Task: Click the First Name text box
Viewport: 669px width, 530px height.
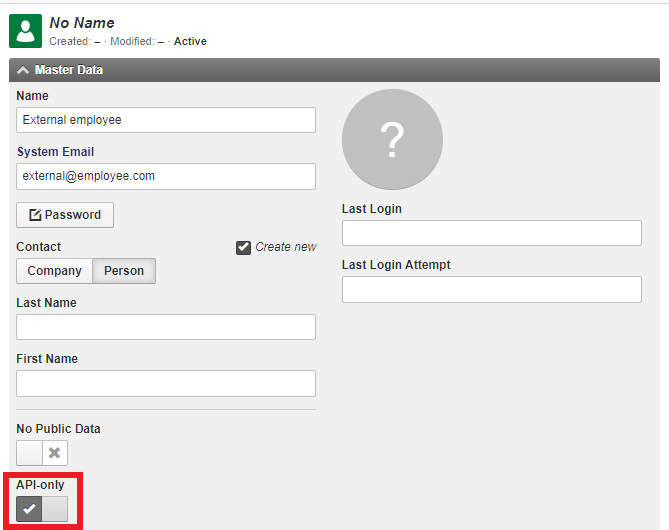Action: [166, 383]
